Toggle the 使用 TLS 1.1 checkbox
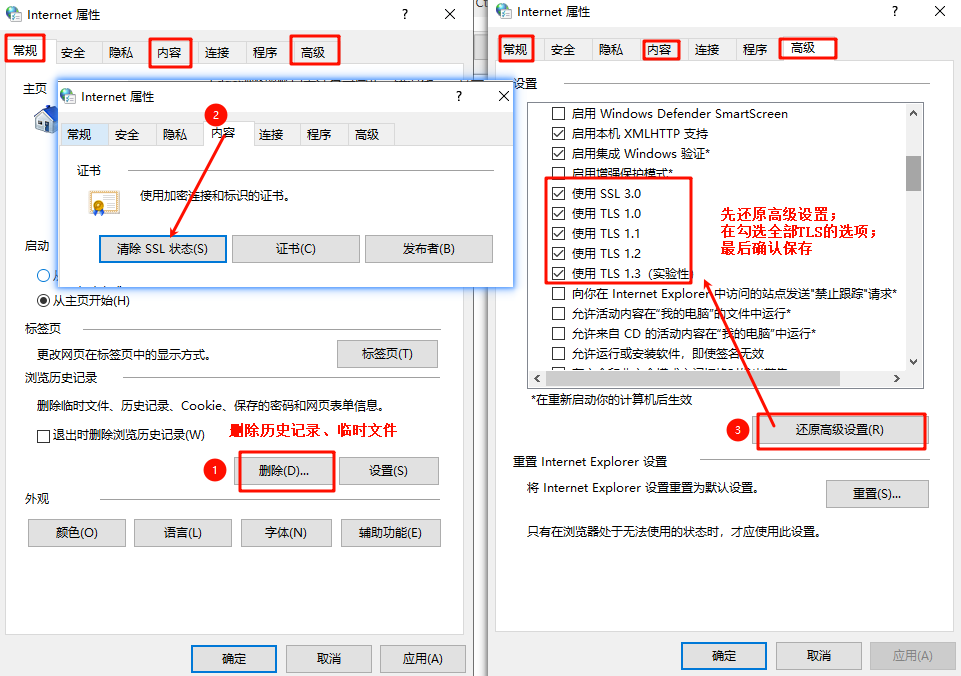This screenshot has width=961, height=676. [x=558, y=234]
